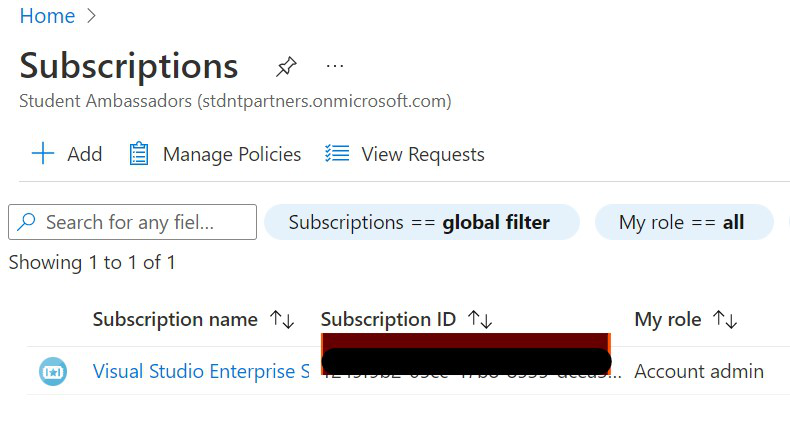Sort using arrows beside Subscription ID
The height and width of the screenshot is (421, 790).
tap(480, 320)
